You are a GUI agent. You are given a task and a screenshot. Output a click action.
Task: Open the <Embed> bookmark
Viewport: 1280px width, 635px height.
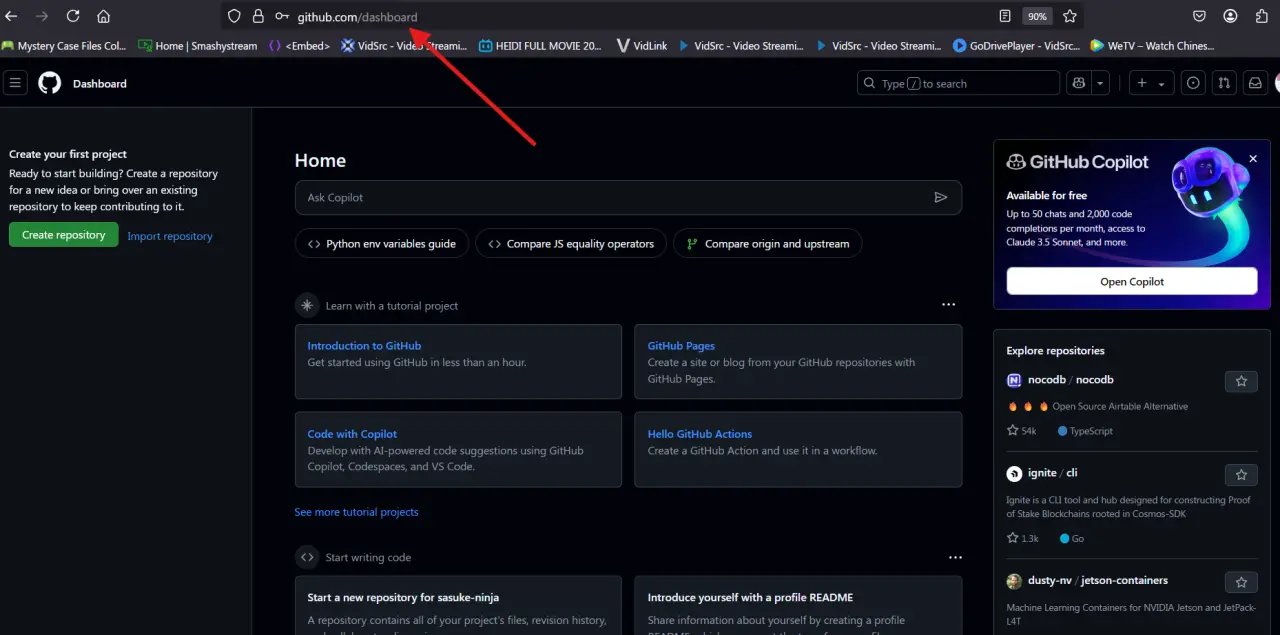click(299, 45)
